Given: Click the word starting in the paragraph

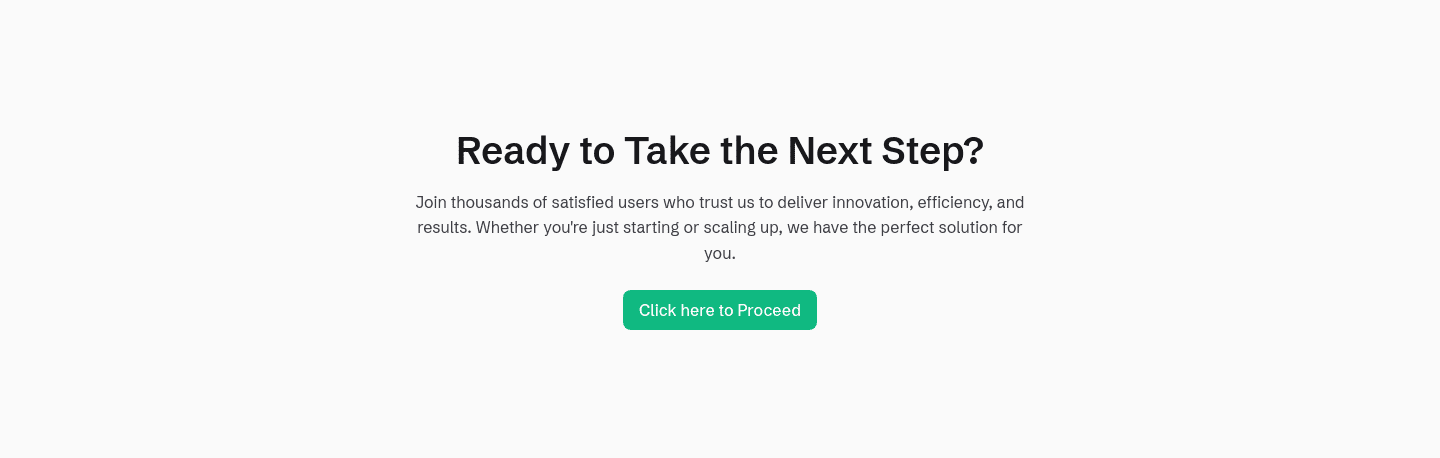Looking at the screenshot, I should (x=651, y=228).
